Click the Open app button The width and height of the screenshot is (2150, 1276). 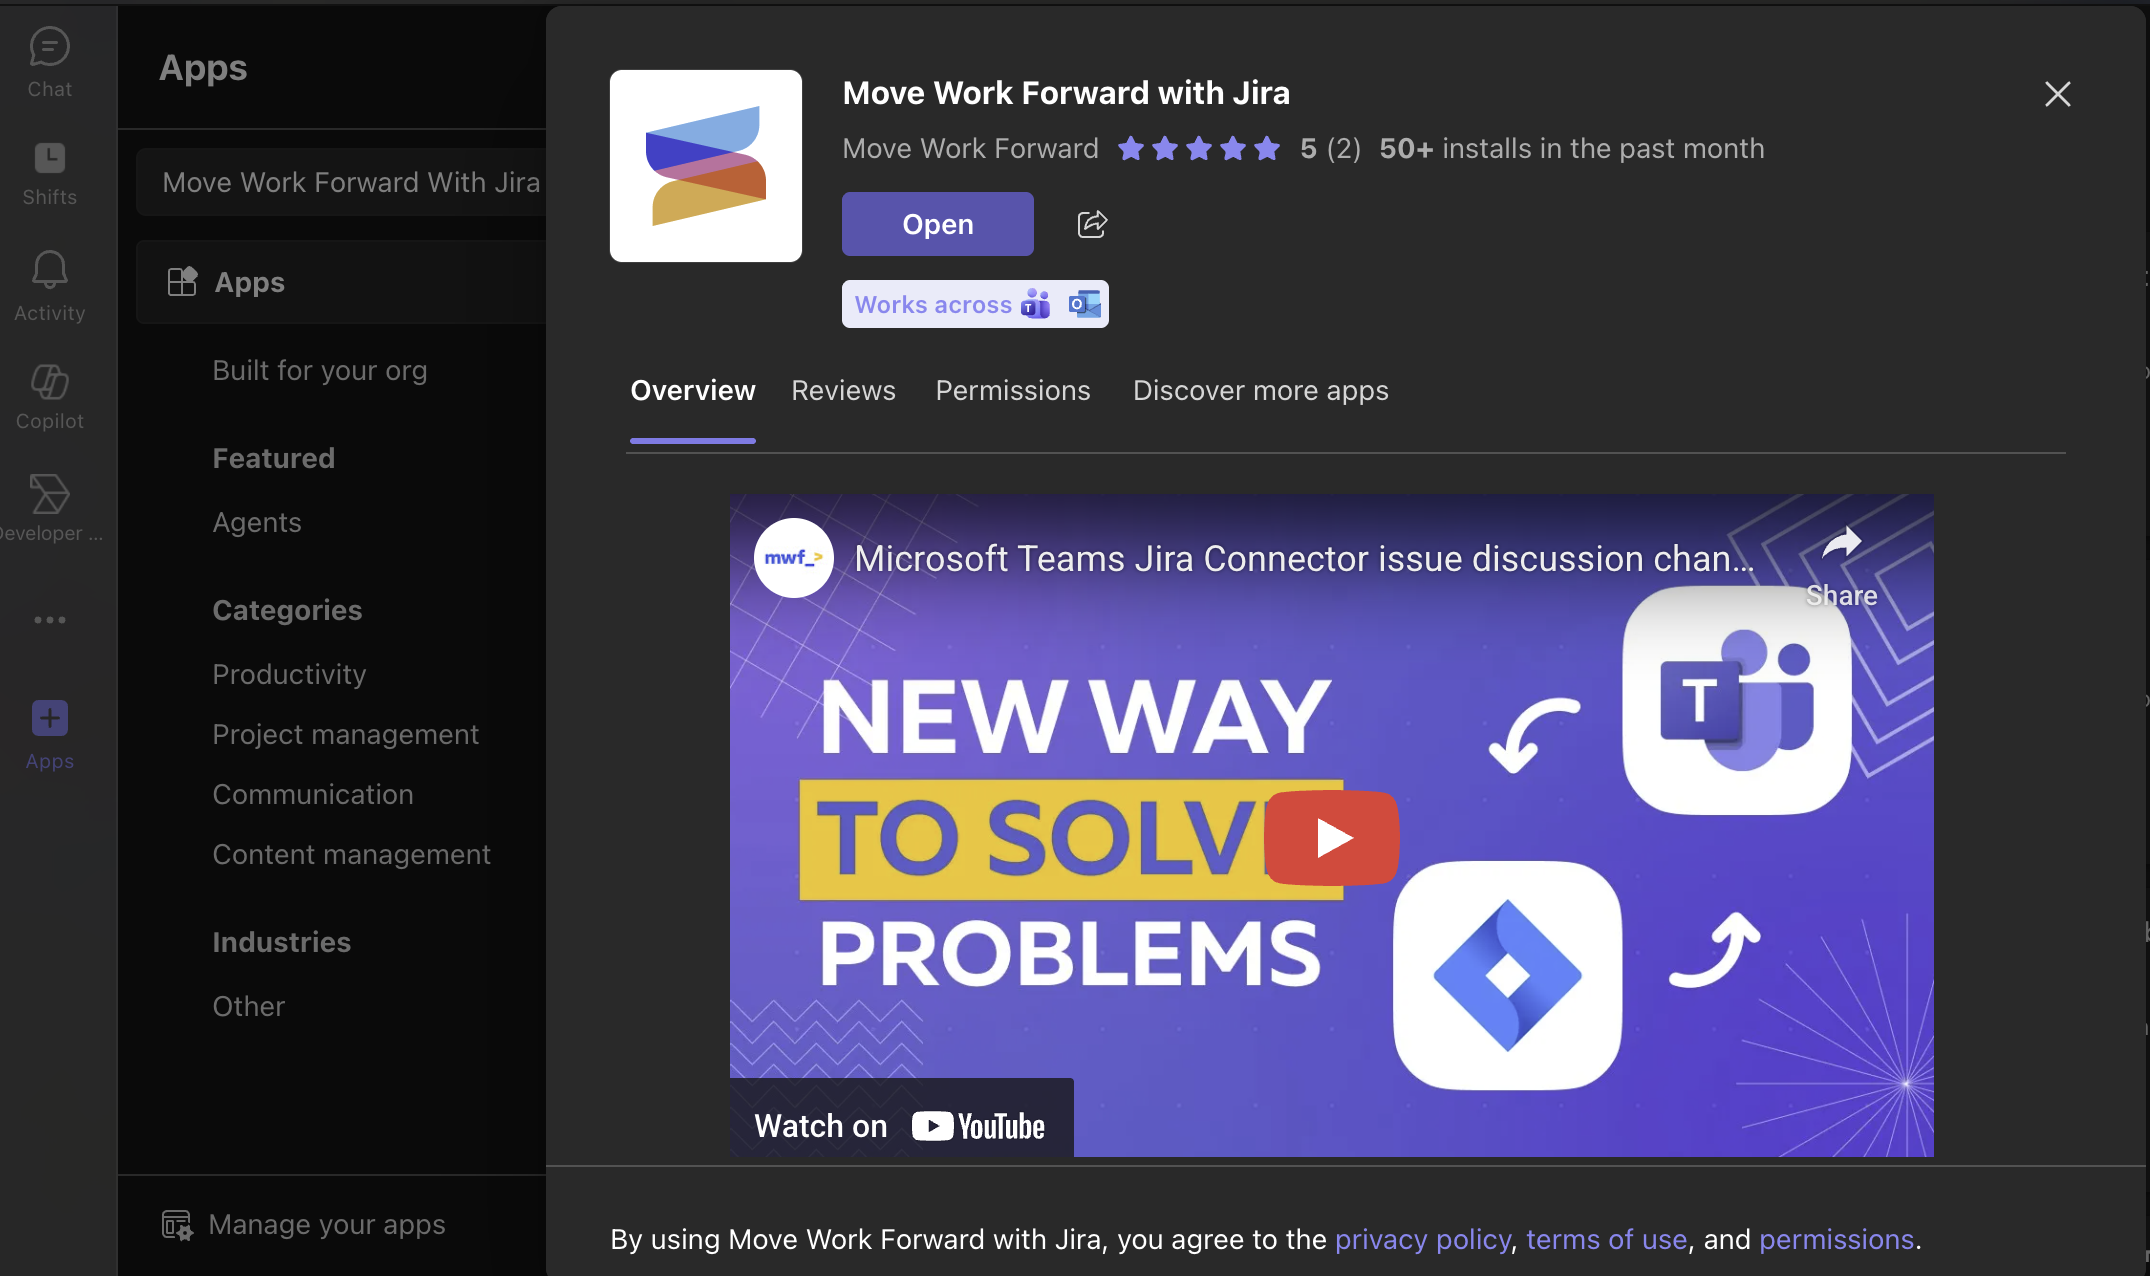pos(937,224)
